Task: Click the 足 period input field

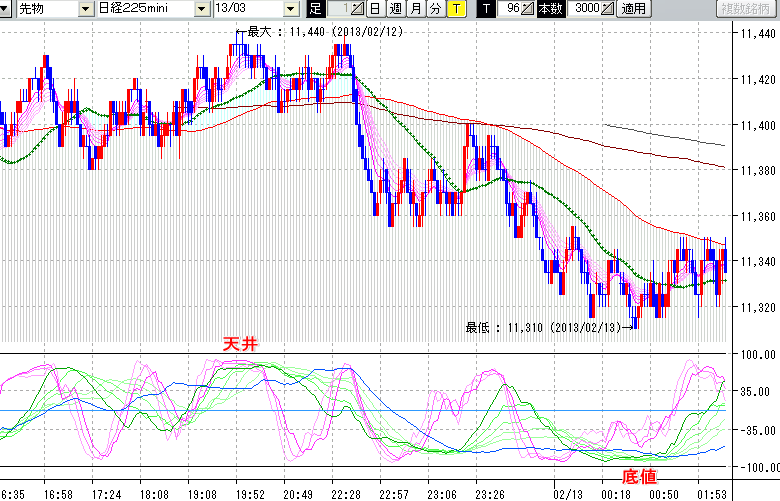Action: click(x=335, y=9)
